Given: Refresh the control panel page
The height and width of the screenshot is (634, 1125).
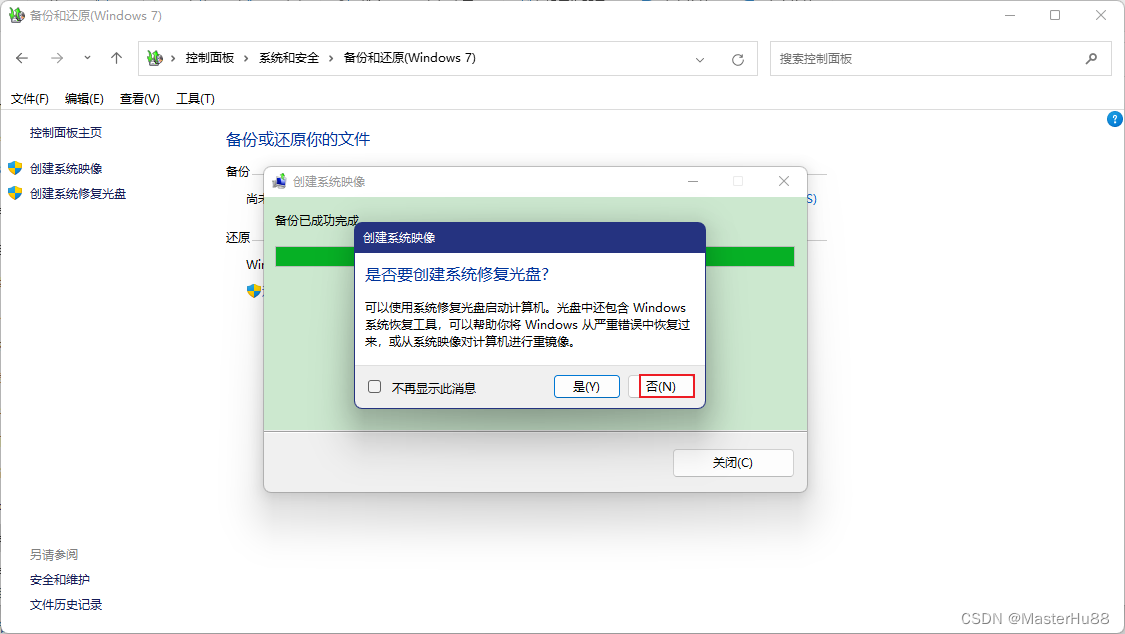Looking at the screenshot, I should [x=738, y=60].
